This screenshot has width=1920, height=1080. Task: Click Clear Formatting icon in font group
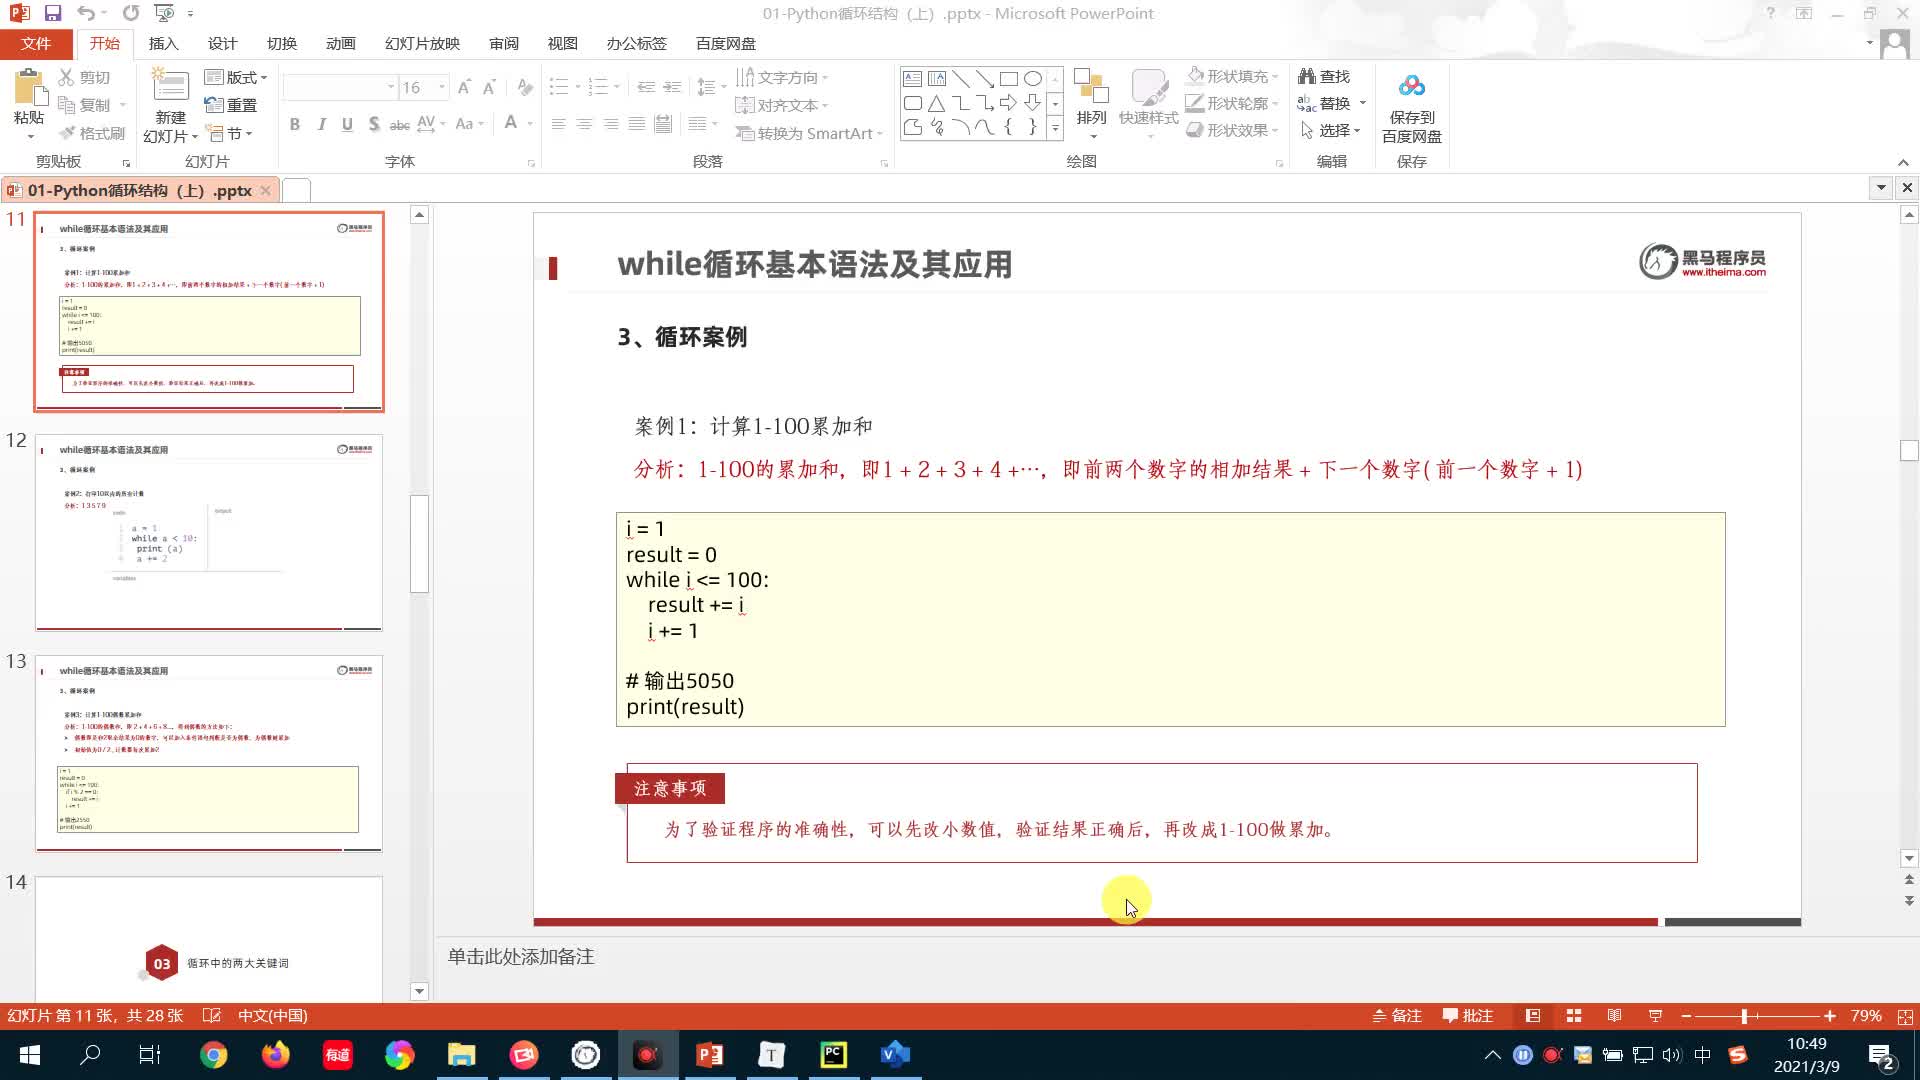pos(524,88)
